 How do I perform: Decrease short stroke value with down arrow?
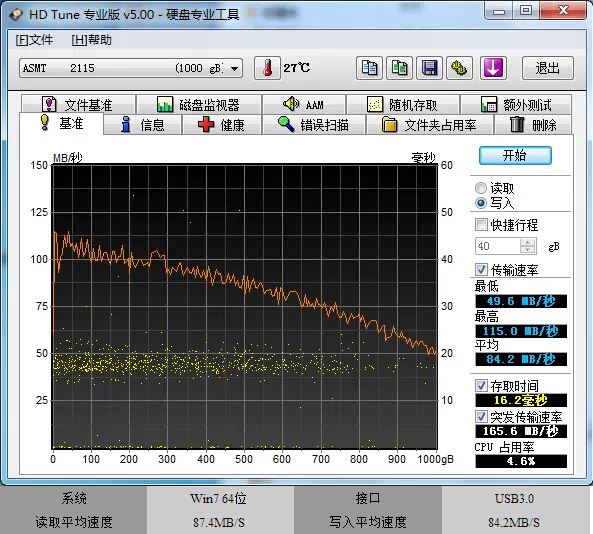click(x=528, y=250)
